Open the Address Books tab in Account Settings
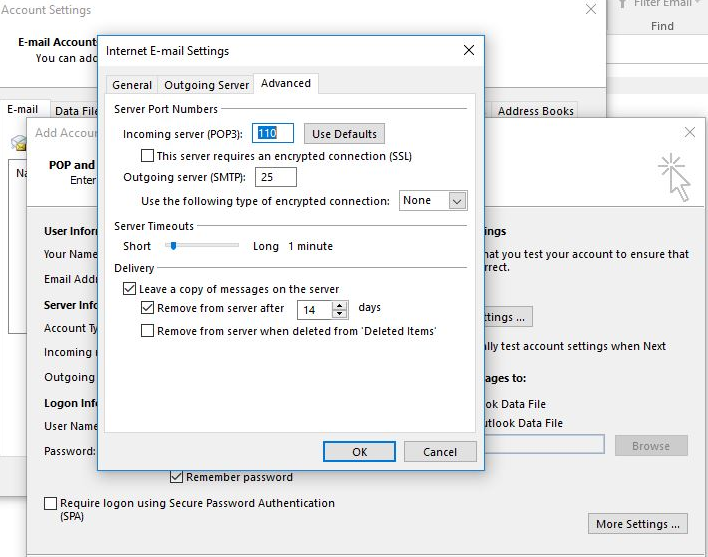Image resolution: width=708 pixels, height=557 pixels. pos(536,111)
